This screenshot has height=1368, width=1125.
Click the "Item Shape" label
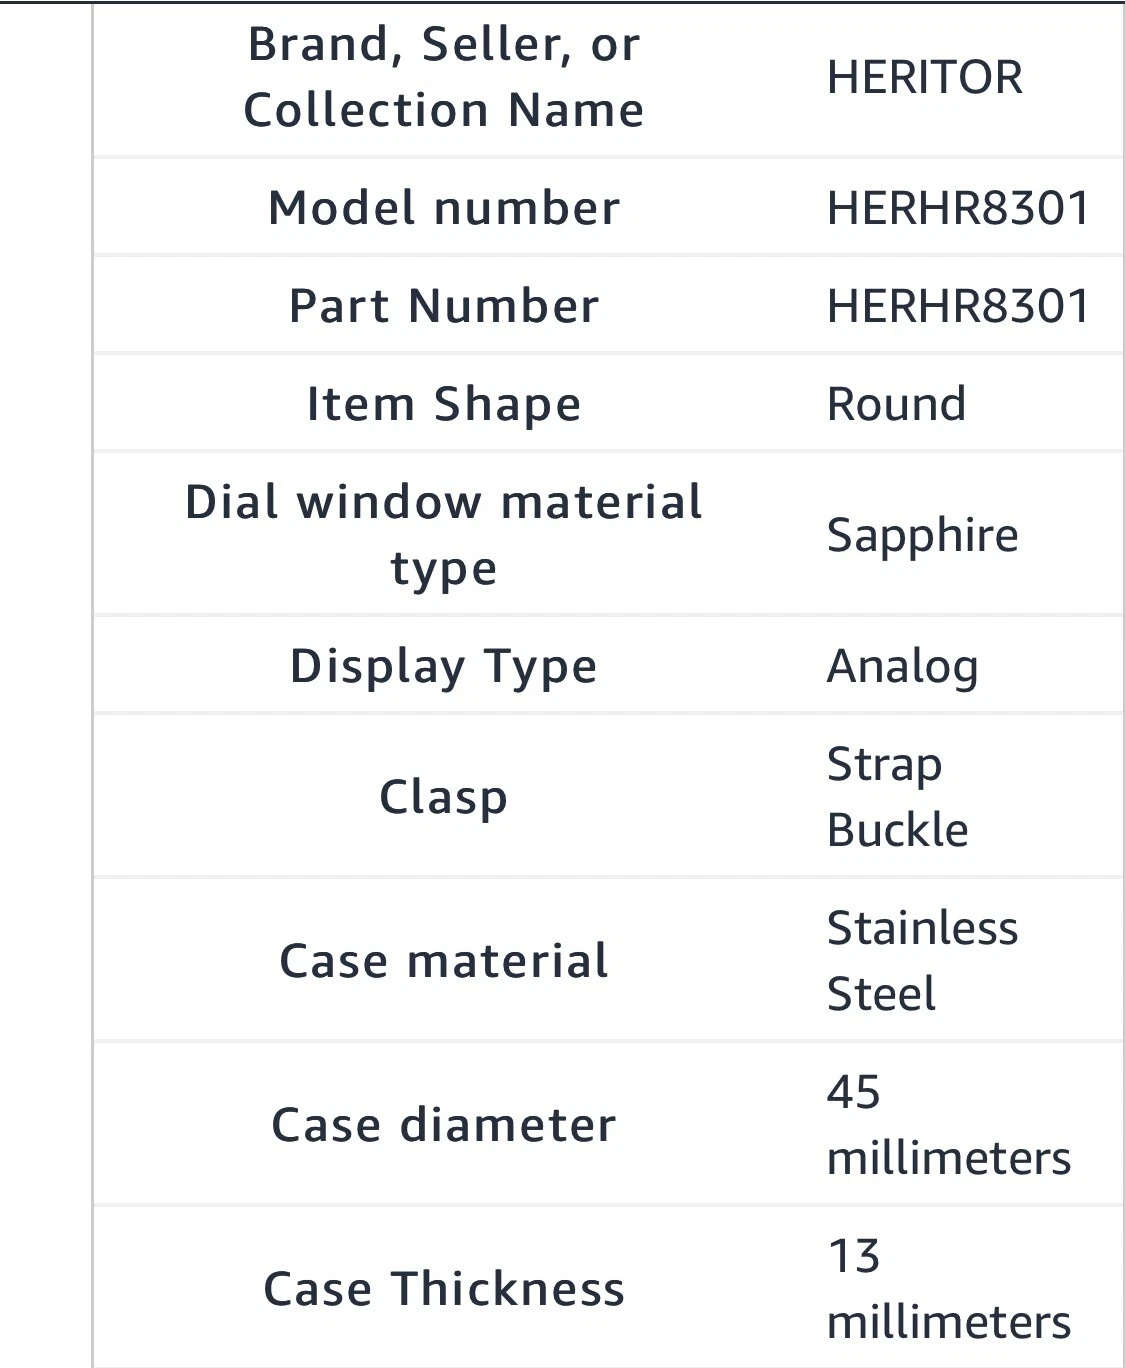point(443,404)
